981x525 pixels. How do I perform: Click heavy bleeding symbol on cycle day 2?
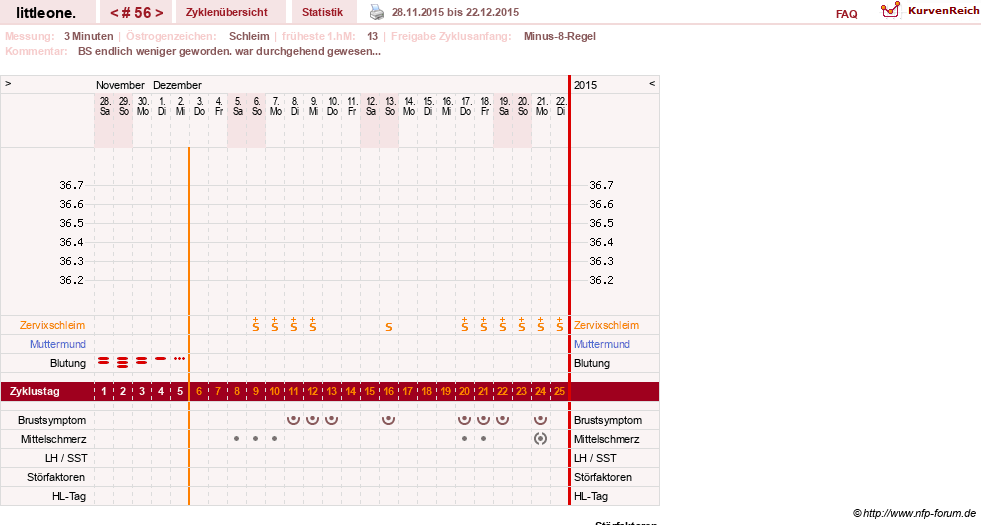pos(123,362)
